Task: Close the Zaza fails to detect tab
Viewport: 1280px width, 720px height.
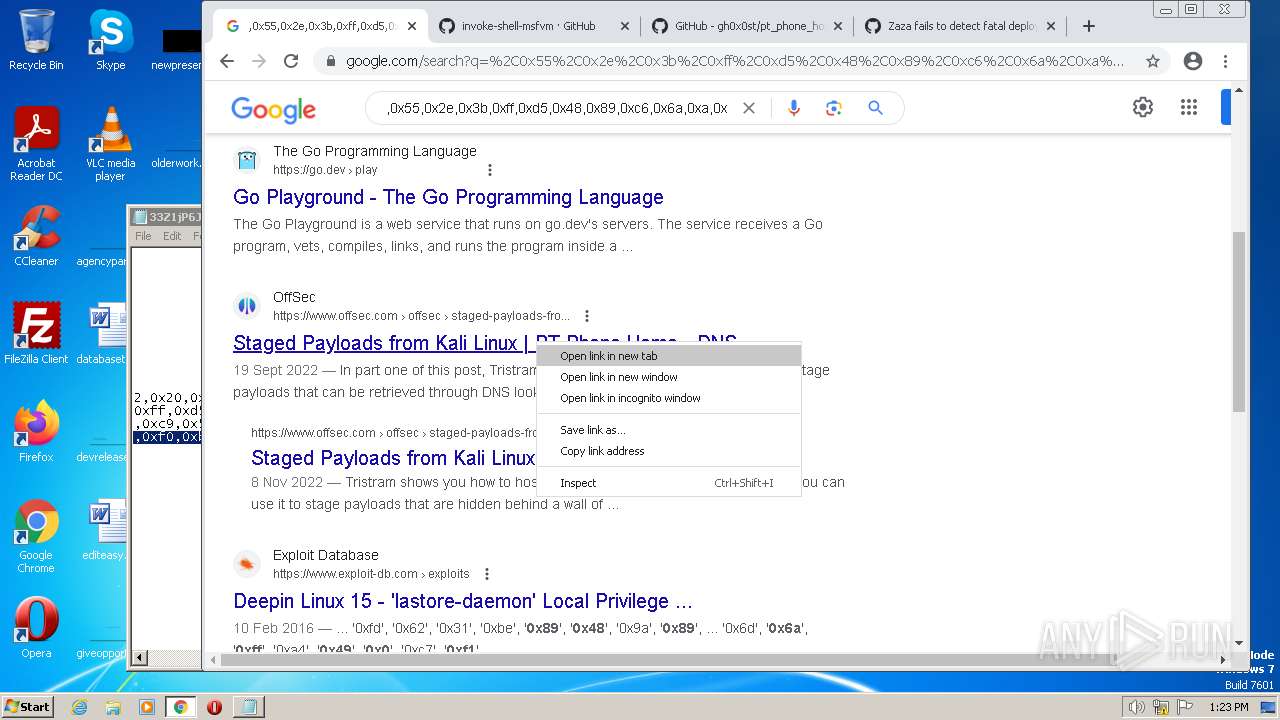Action: pyautogui.click(x=1051, y=26)
